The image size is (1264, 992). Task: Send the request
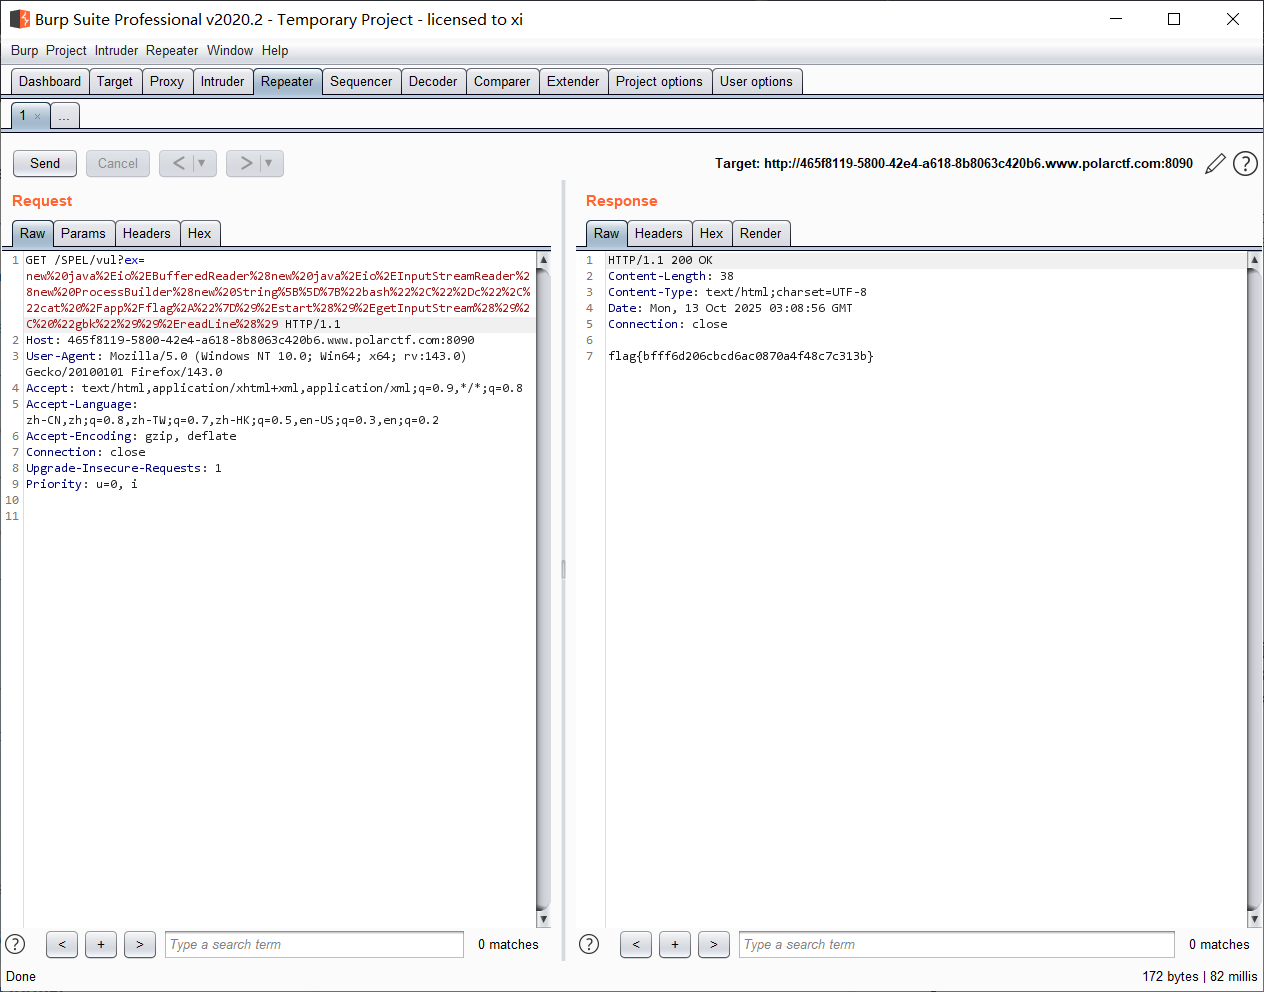tap(45, 163)
